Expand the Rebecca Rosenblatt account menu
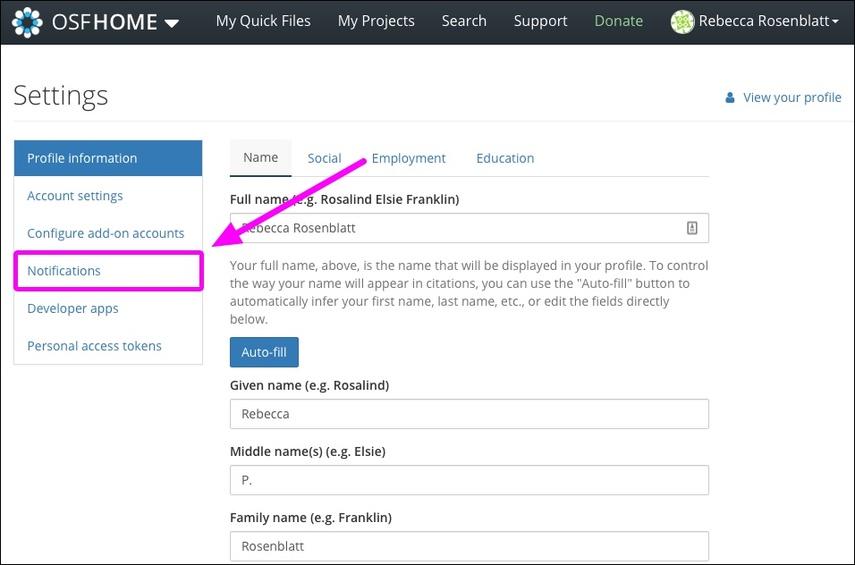This screenshot has width=855, height=565. pos(768,21)
